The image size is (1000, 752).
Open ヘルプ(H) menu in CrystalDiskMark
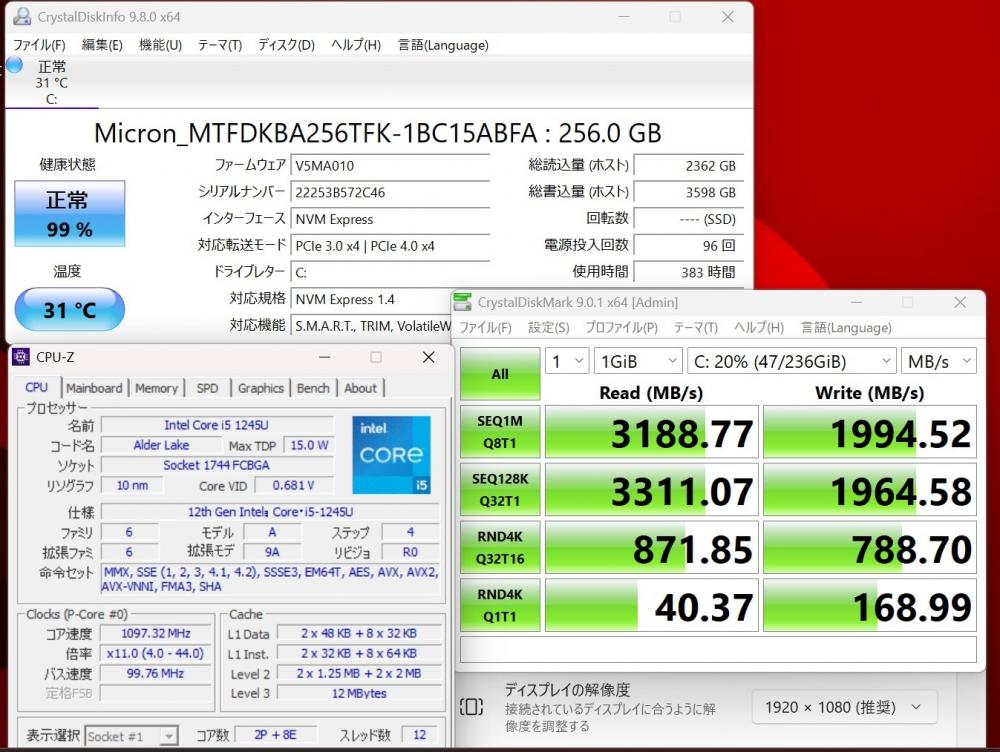pos(759,328)
